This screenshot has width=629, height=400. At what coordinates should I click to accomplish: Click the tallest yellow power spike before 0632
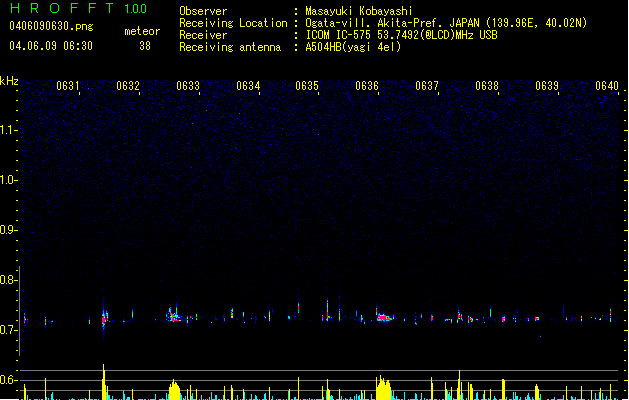point(104,382)
